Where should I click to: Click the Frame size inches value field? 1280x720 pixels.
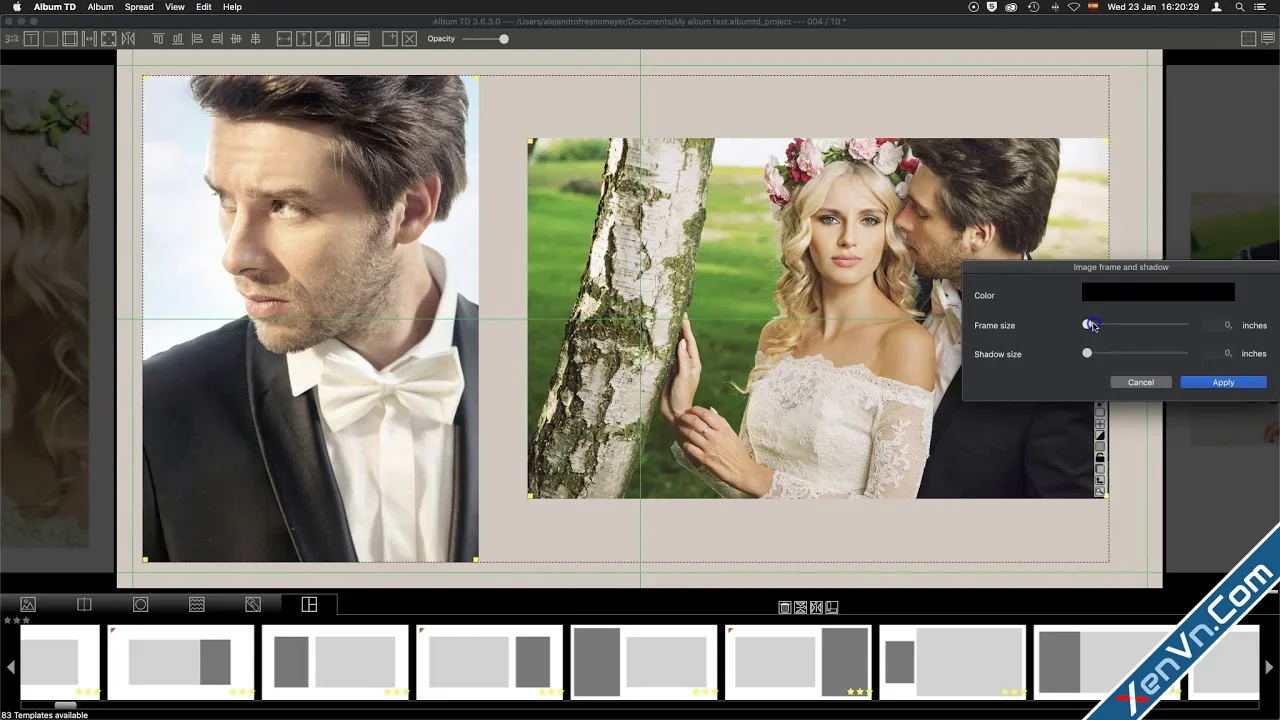(1216, 325)
